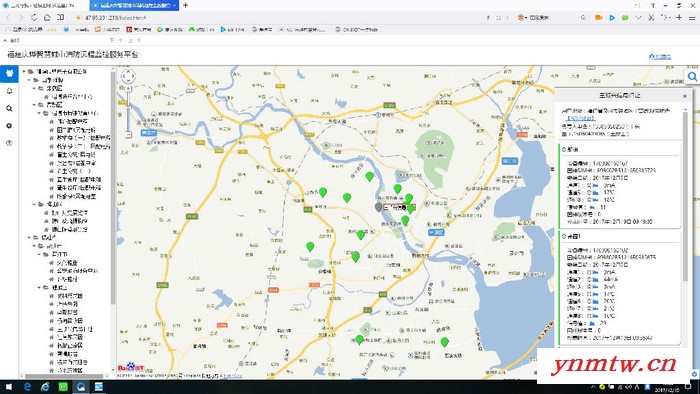Viewport: 700px width, 394px height.
Task: Click the map zoom-out minus button
Action: click(x=128, y=135)
